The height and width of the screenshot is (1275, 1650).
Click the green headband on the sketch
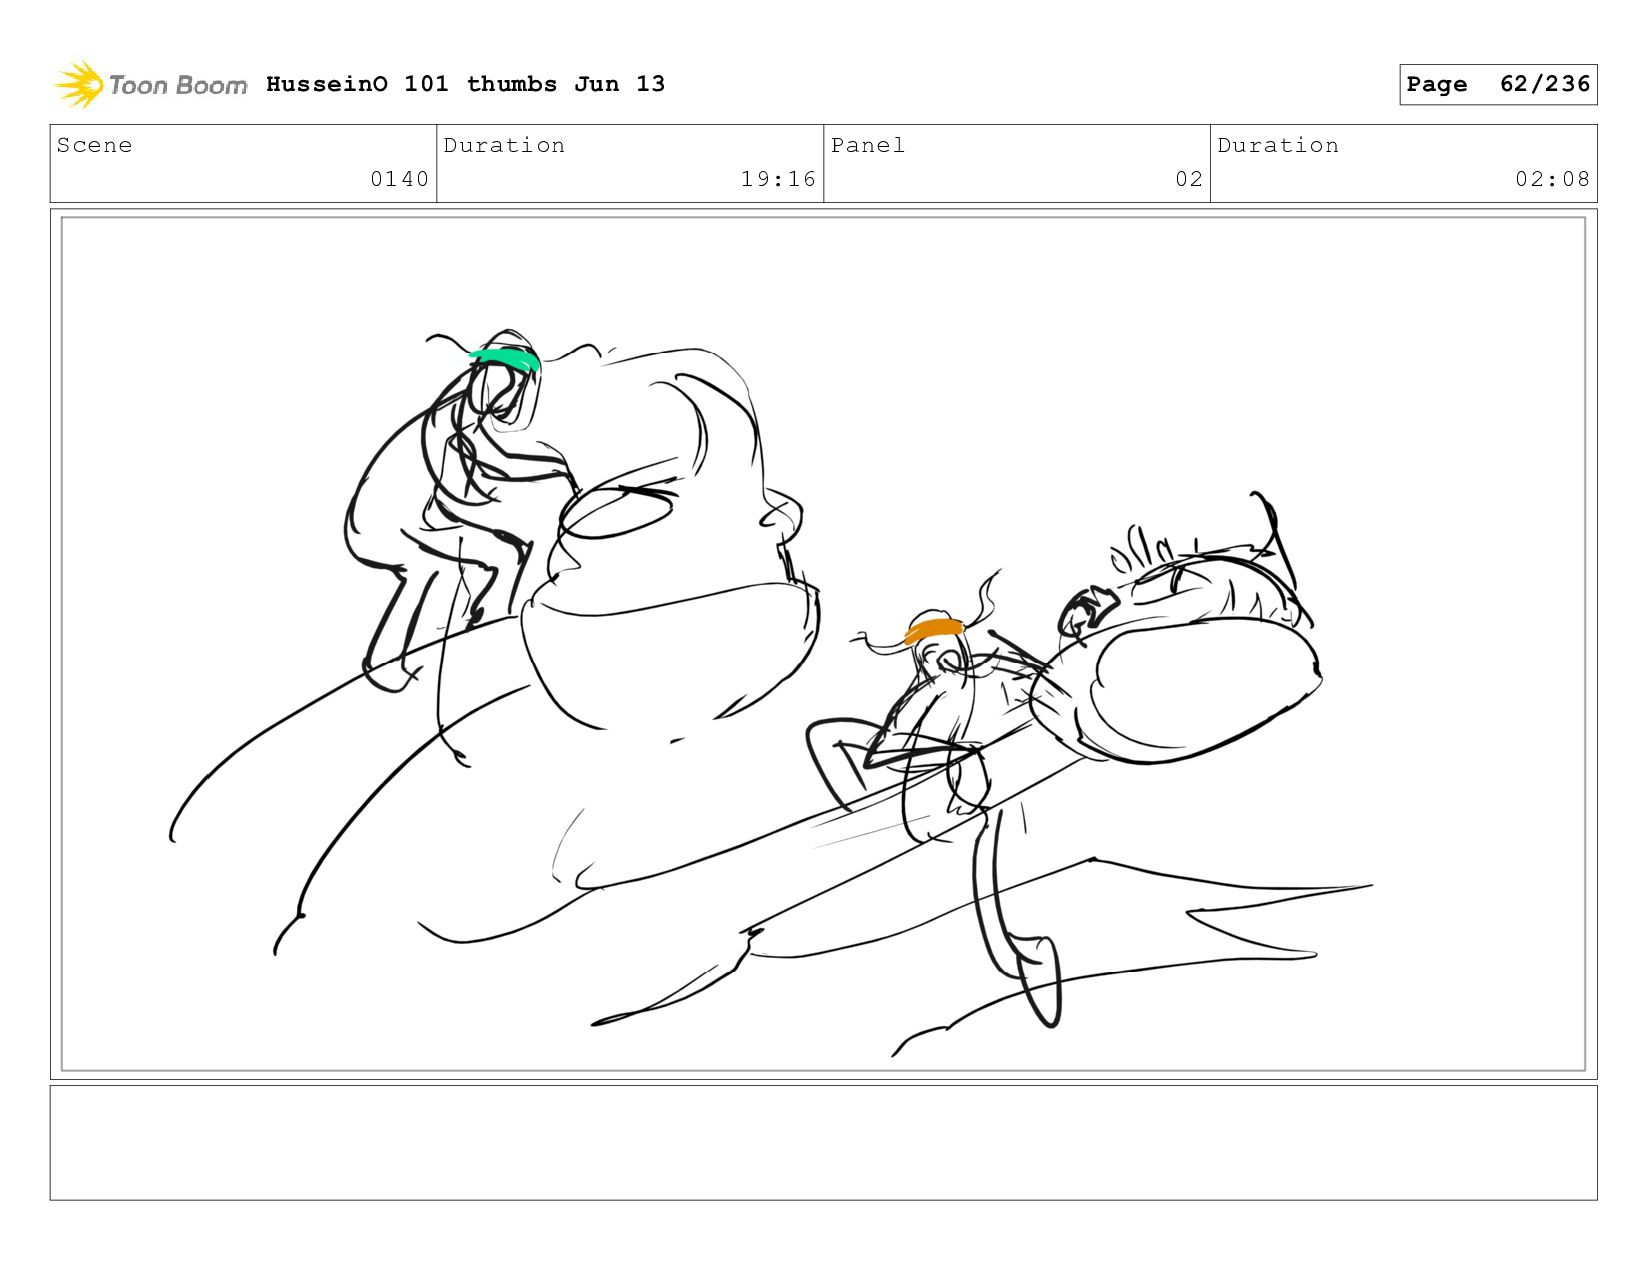[x=506, y=359]
